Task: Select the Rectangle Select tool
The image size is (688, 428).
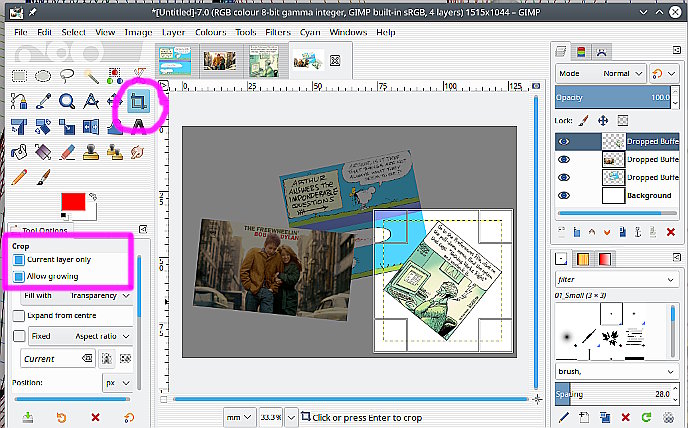Action: pyautogui.click(x=19, y=75)
